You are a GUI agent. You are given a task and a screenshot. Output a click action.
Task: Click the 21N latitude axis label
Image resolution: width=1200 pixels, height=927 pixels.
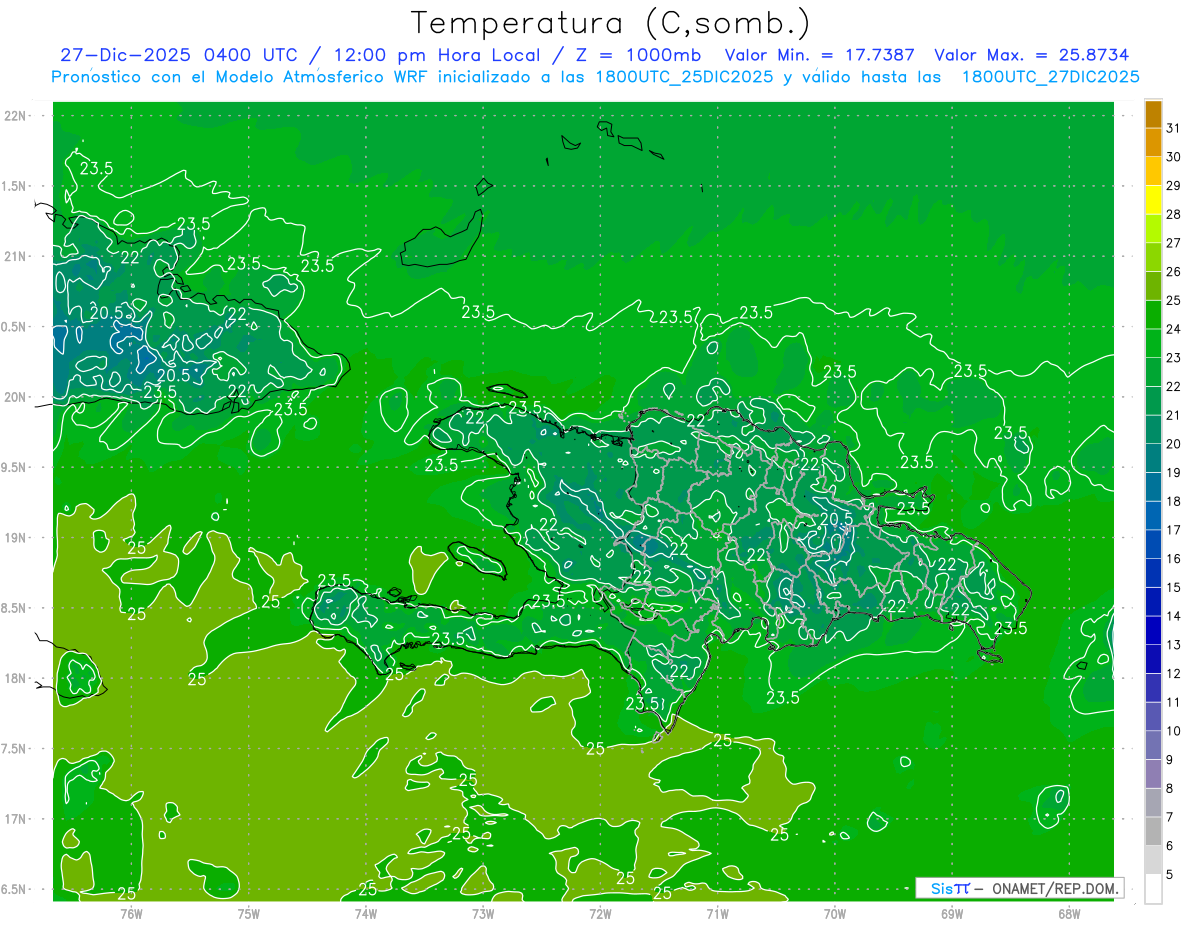pos(15,256)
